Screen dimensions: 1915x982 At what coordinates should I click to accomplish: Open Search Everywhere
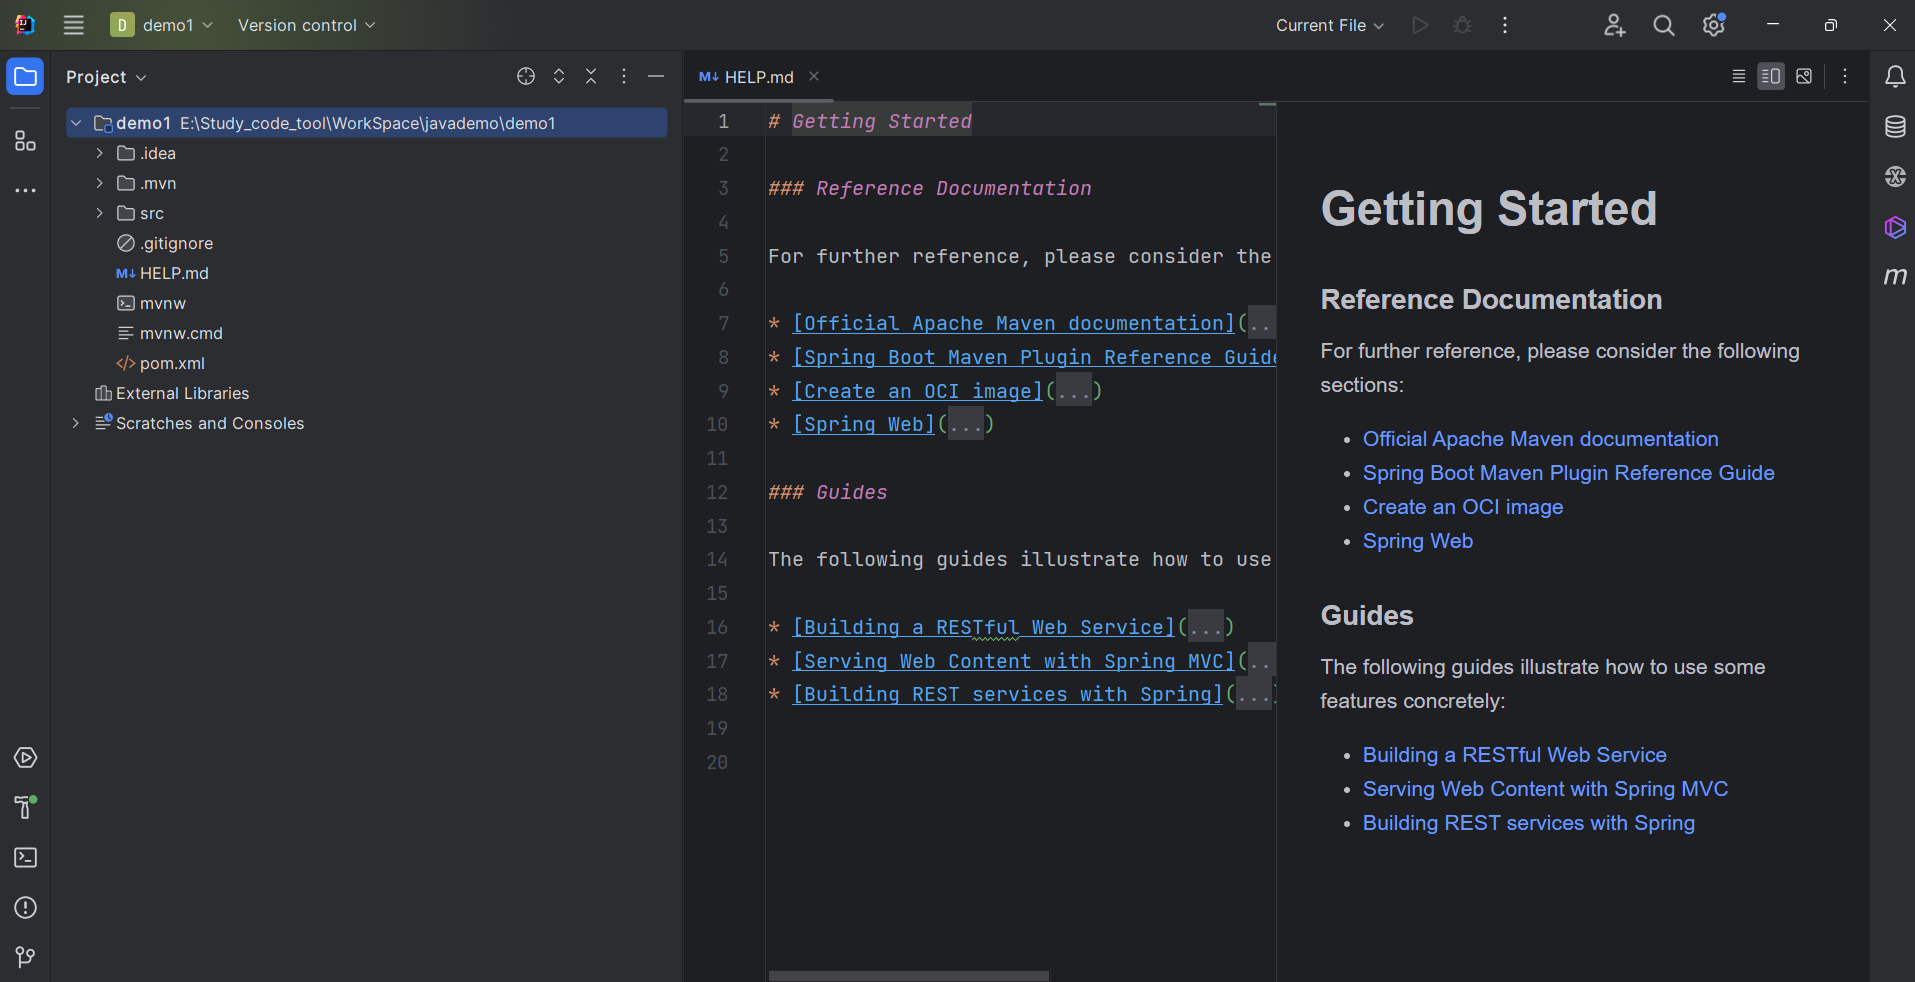(1664, 25)
